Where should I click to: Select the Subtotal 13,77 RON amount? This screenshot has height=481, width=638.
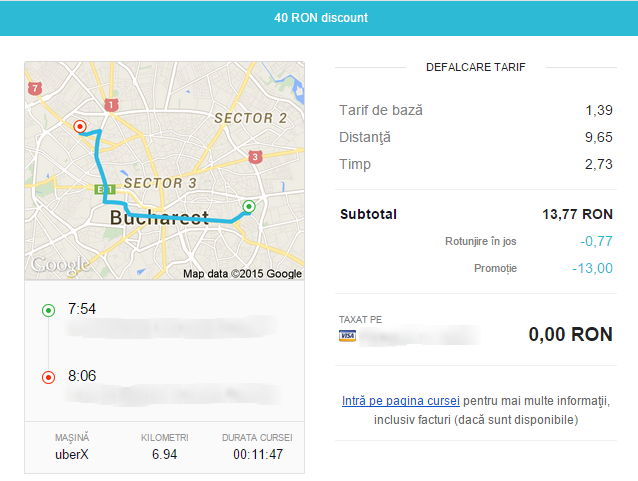click(577, 214)
